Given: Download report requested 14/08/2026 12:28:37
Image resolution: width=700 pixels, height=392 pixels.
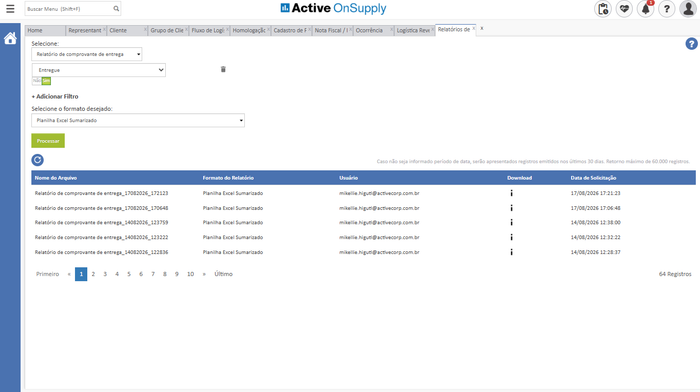Looking at the screenshot, I should tap(512, 252).
